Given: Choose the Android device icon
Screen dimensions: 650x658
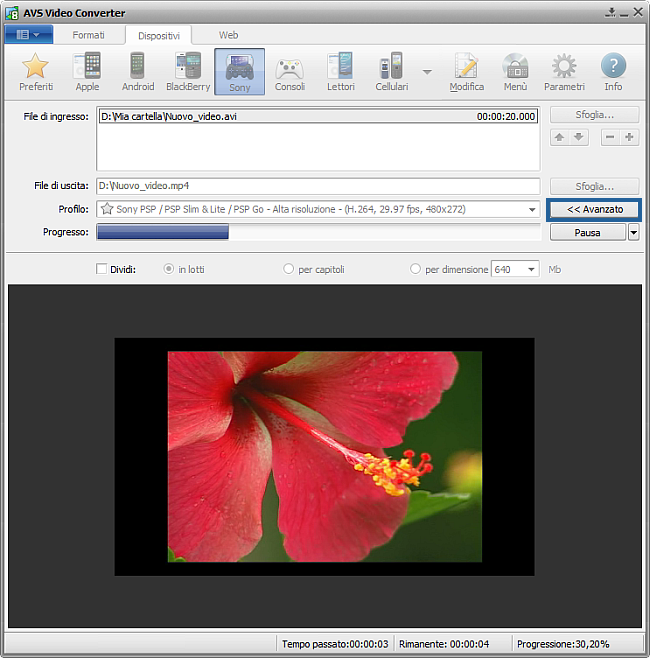Looking at the screenshot, I should click(138, 71).
